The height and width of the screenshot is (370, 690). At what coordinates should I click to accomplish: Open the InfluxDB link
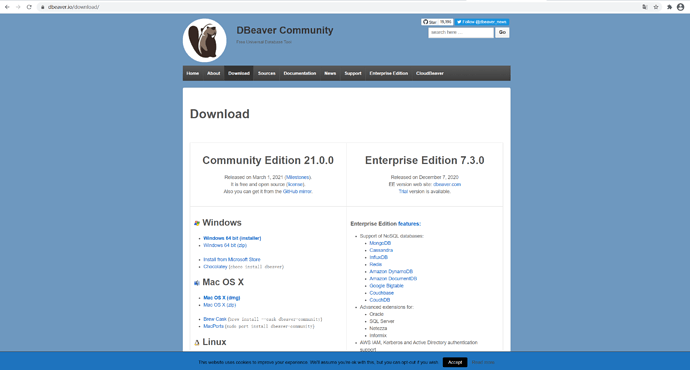[x=378, y=257]
